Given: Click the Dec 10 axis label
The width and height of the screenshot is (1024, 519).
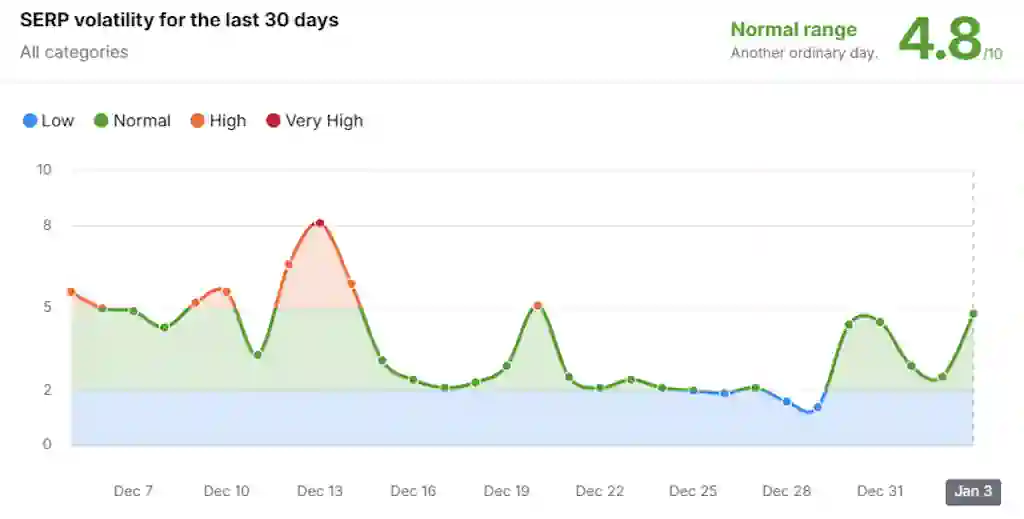Looking at the screenshot, I should coord(226,491).
